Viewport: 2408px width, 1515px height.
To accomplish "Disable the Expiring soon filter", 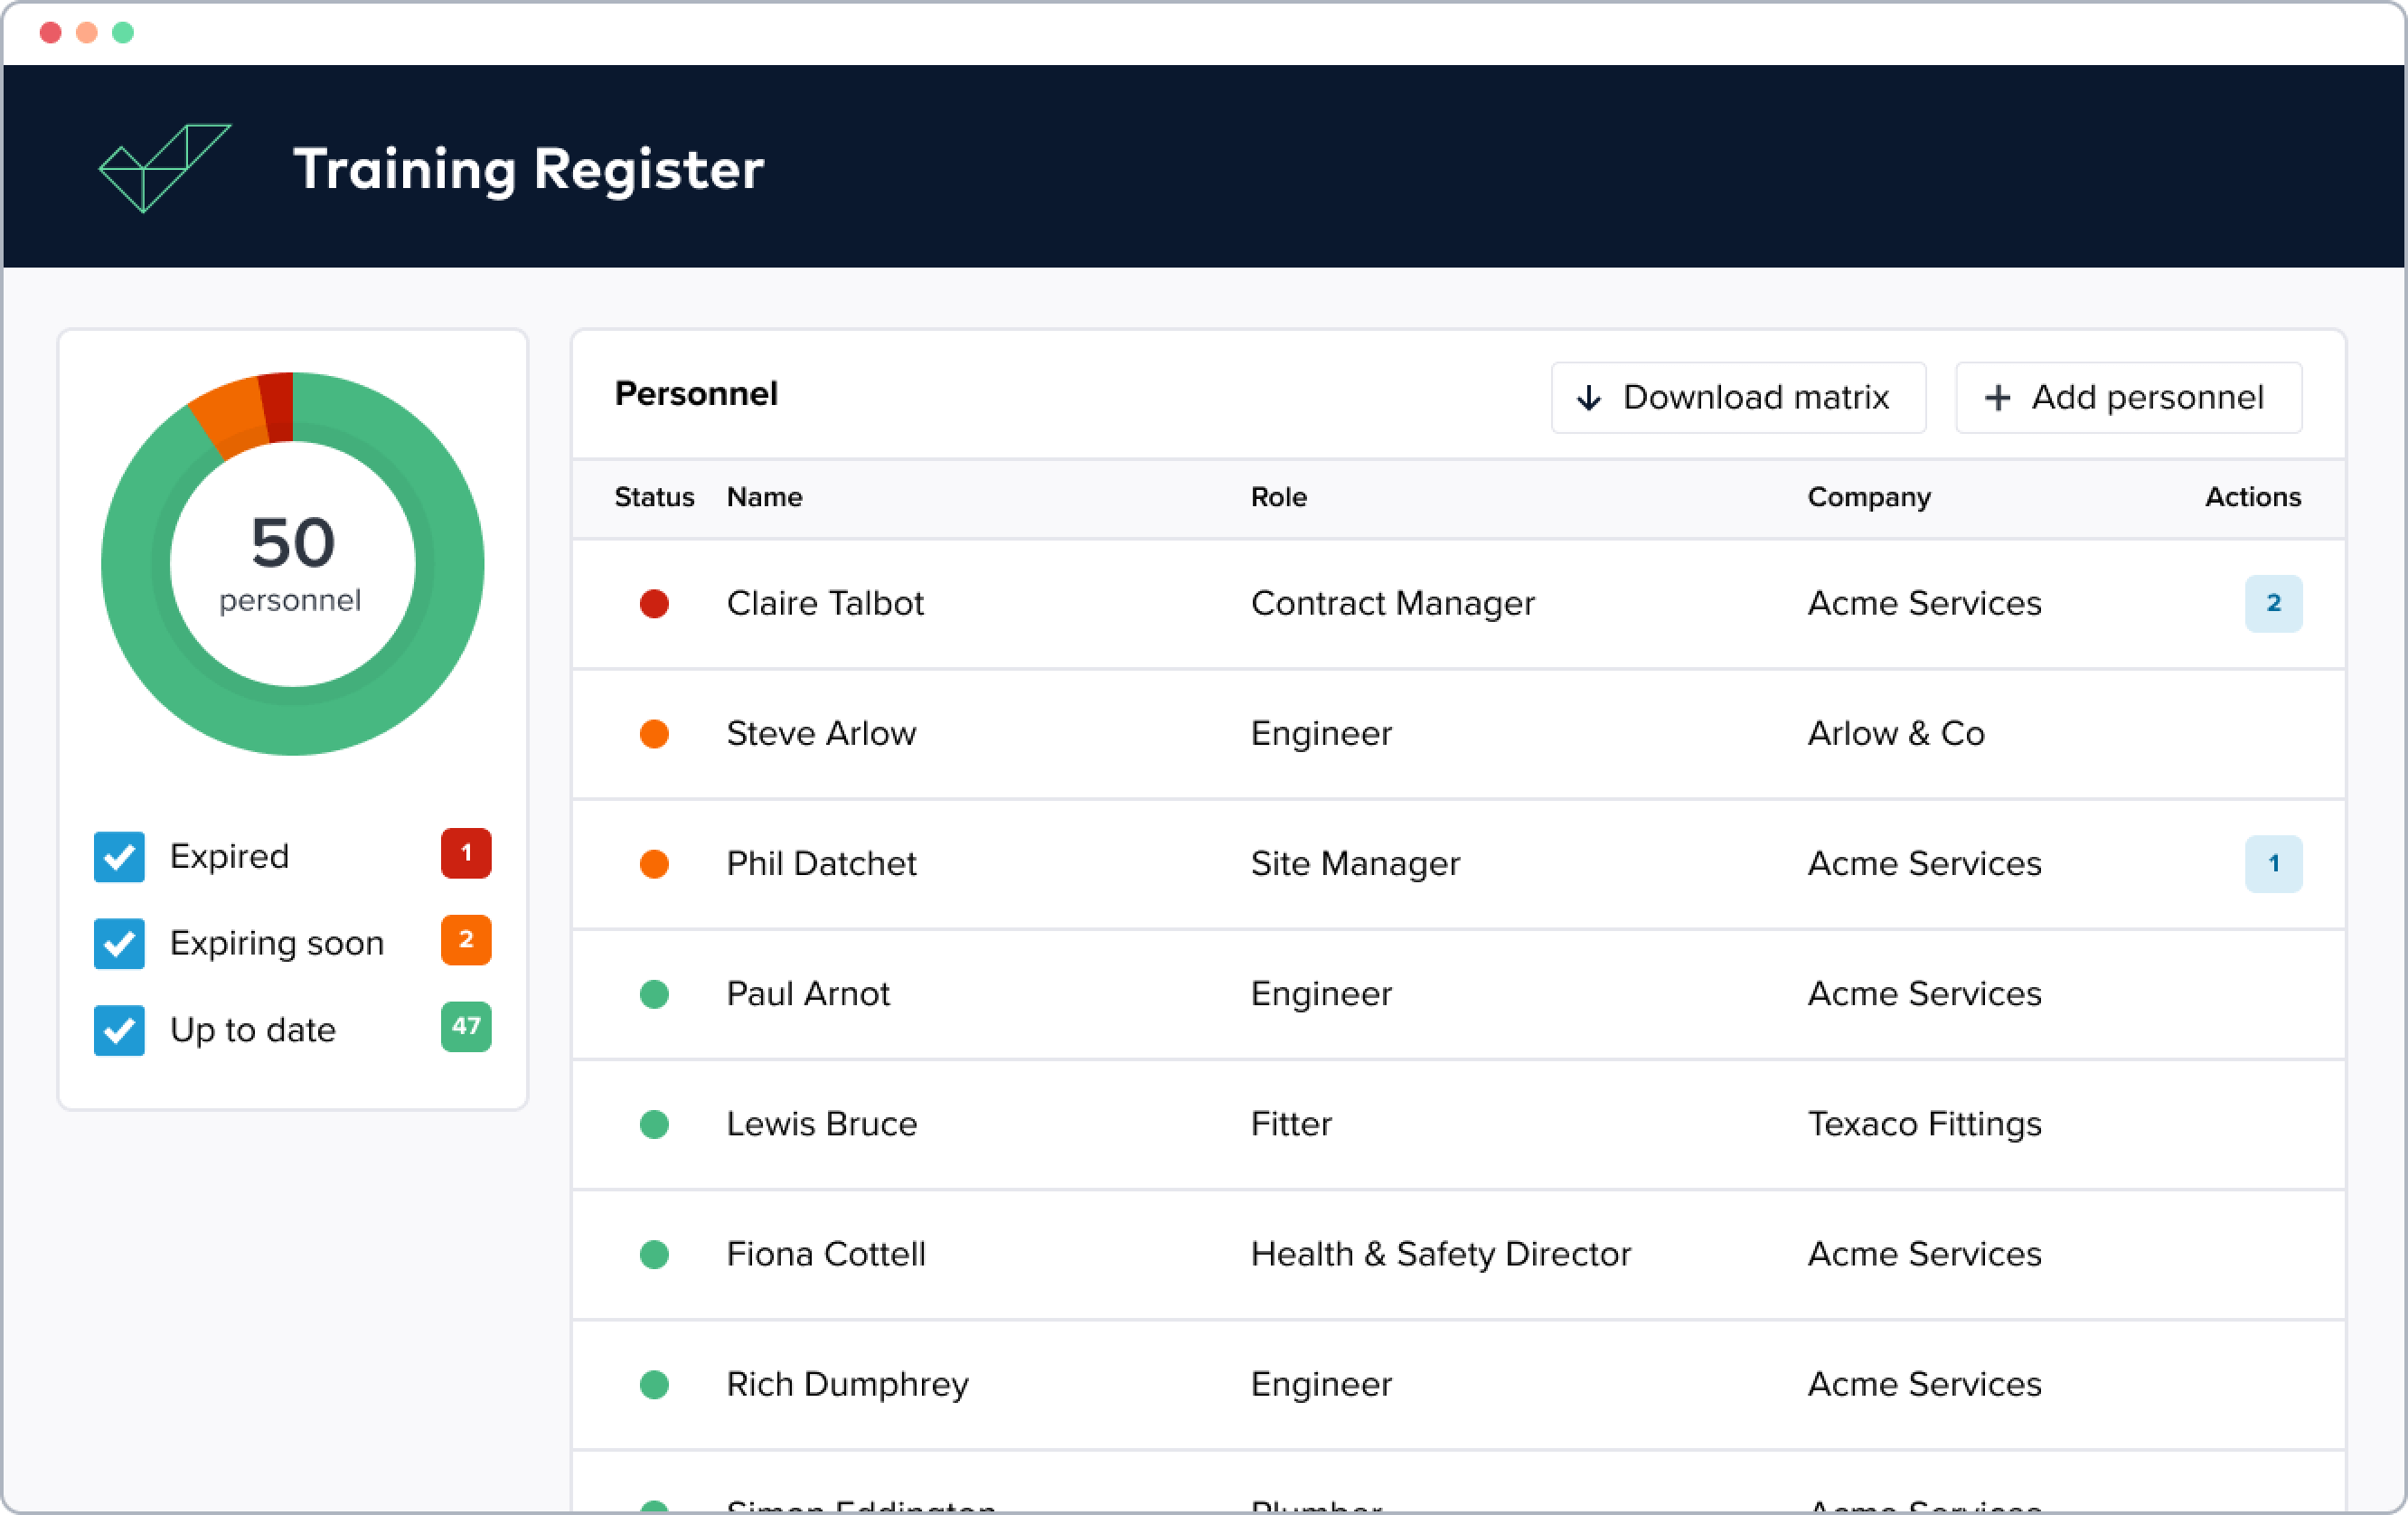I will pos(118,943).
